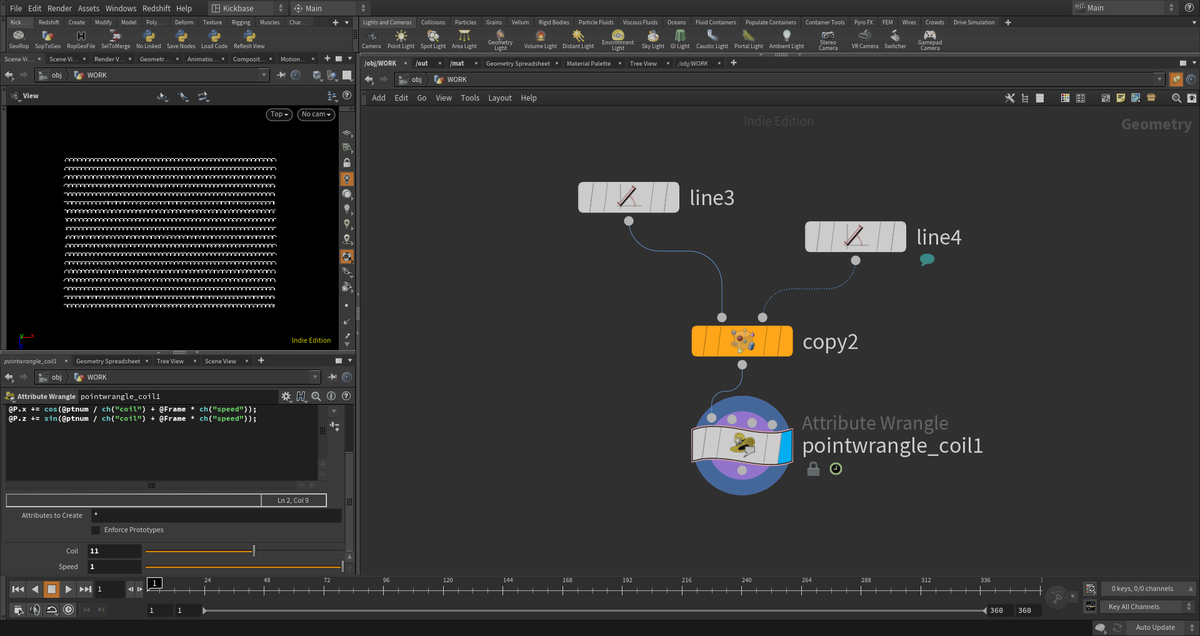Open the Redshift menu
The width and height of the screenshot is (1200, 636).
158,8
